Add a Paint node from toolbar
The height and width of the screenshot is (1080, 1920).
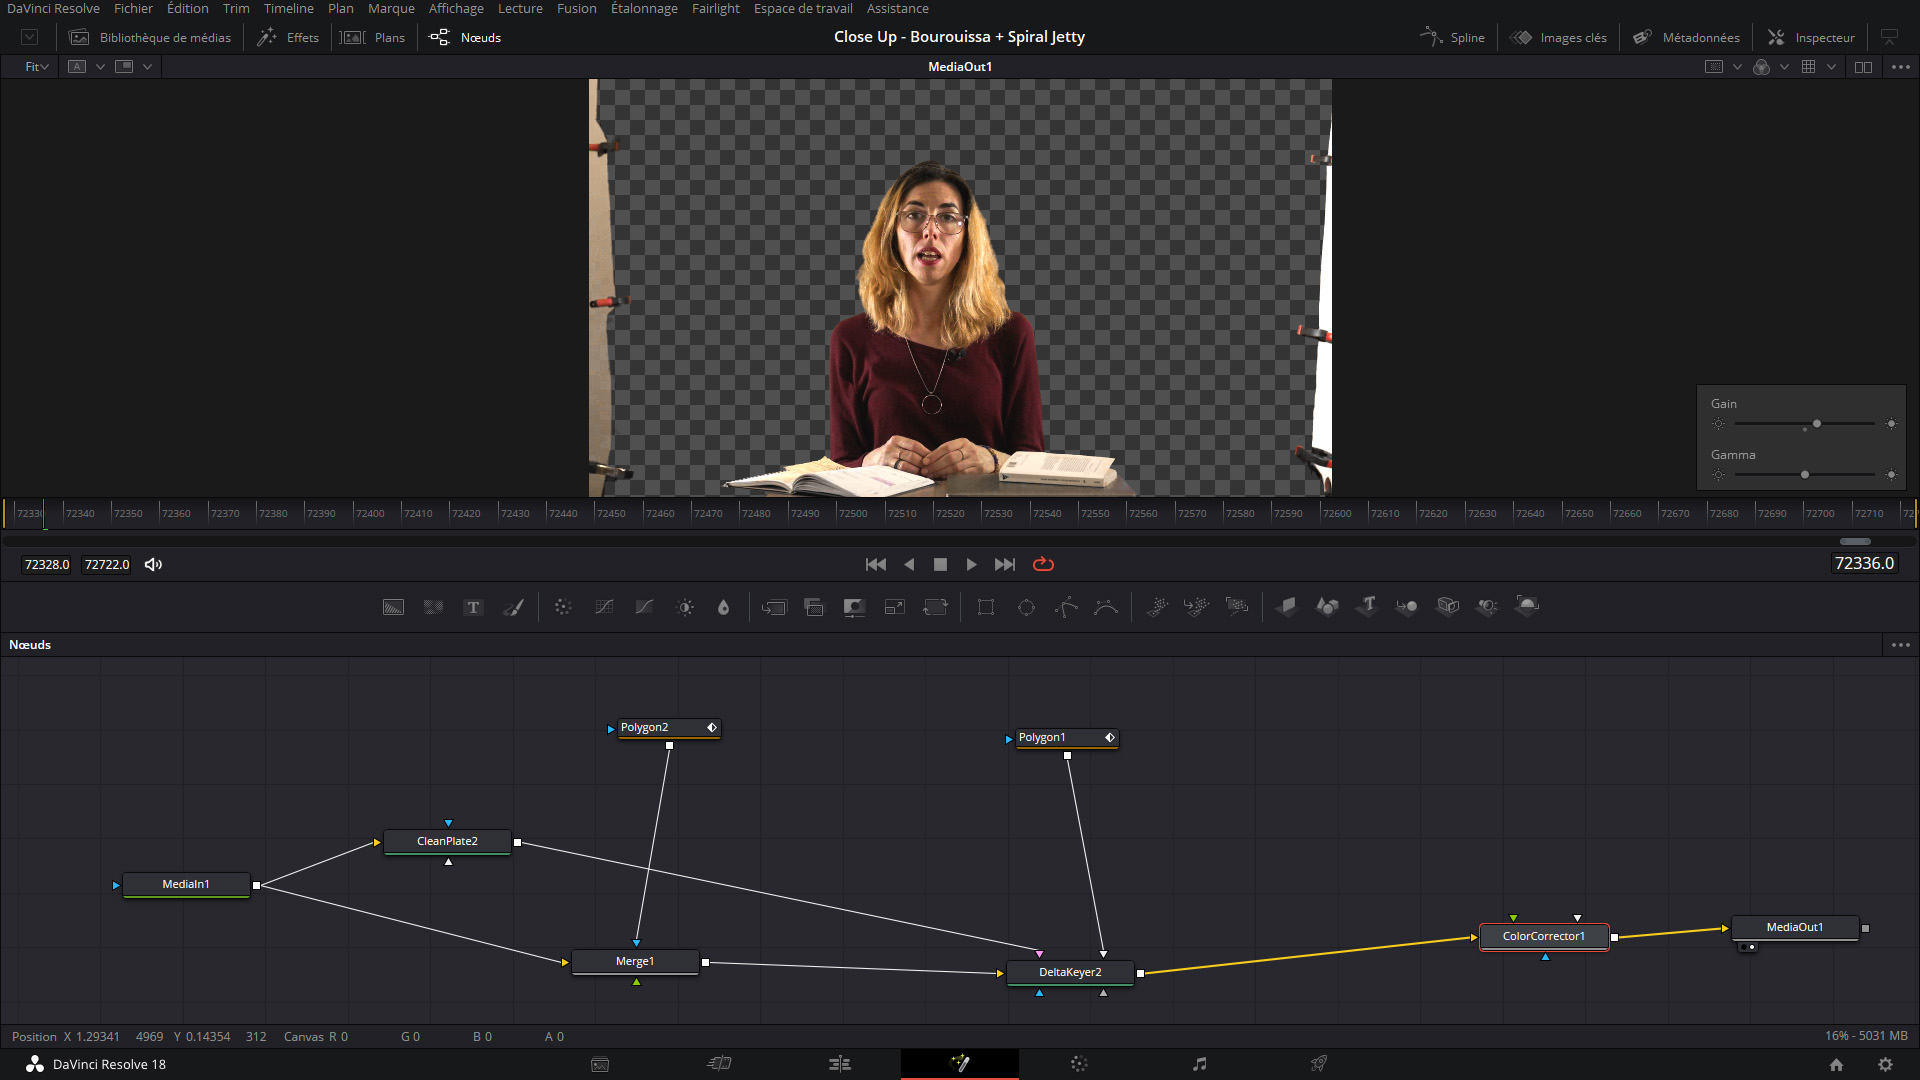click(x=513, y=607)
